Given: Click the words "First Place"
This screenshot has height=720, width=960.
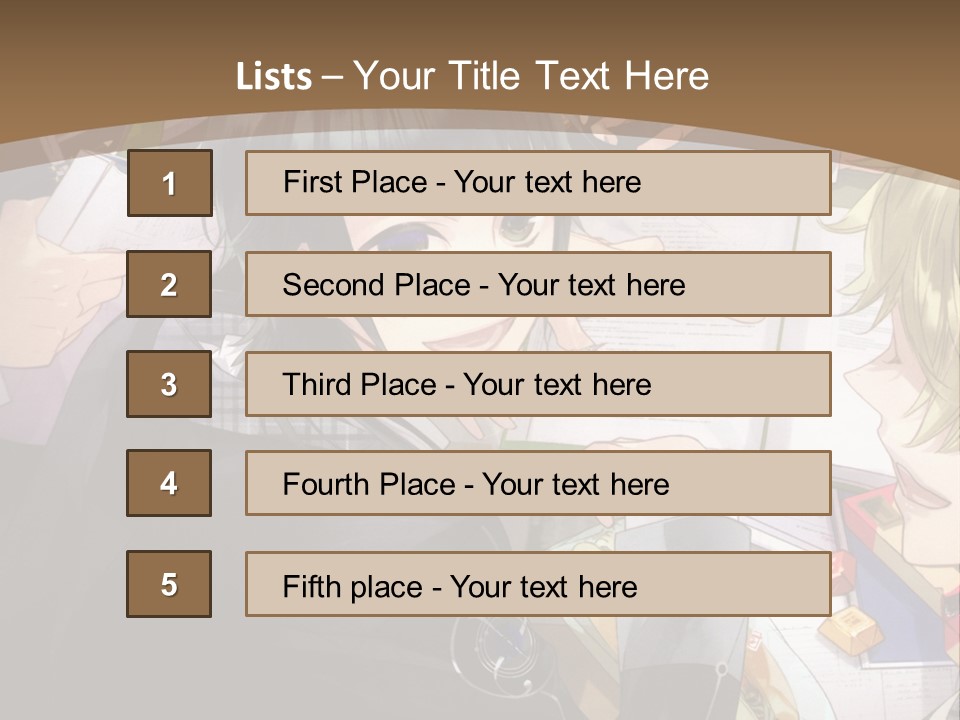Looking at the screenshot, I should [x=355, y=182].
